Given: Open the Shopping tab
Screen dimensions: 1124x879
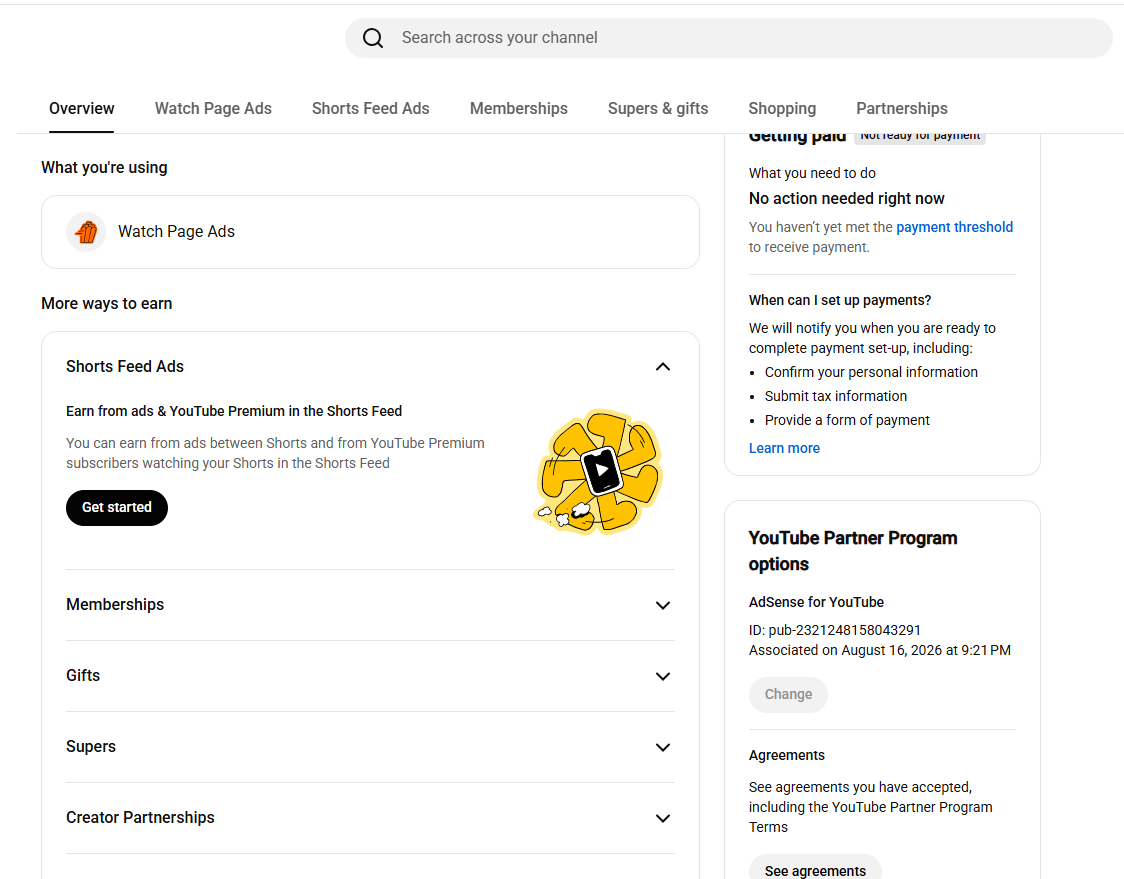Looking at the screenshot, I should (x=782, y=108).
